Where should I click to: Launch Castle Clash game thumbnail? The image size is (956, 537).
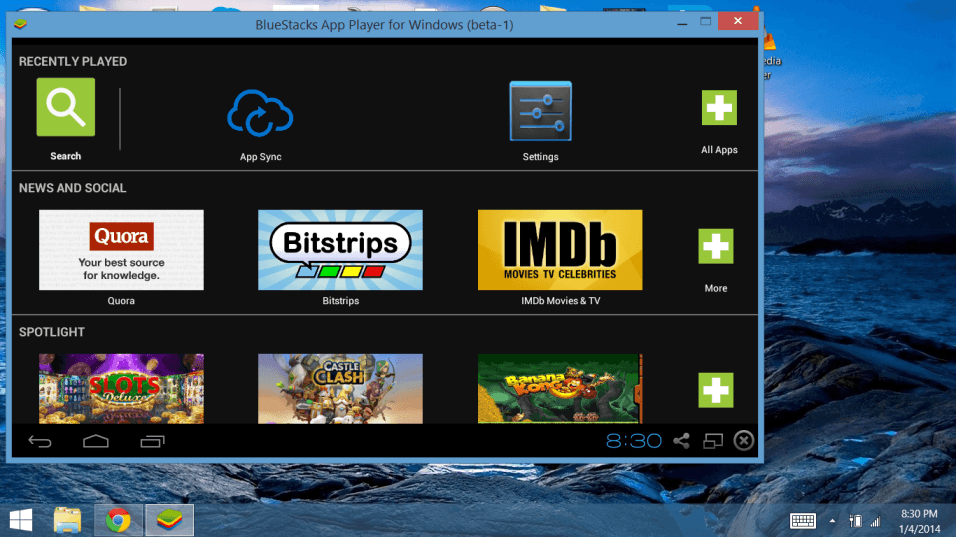[x=340, y=389]
